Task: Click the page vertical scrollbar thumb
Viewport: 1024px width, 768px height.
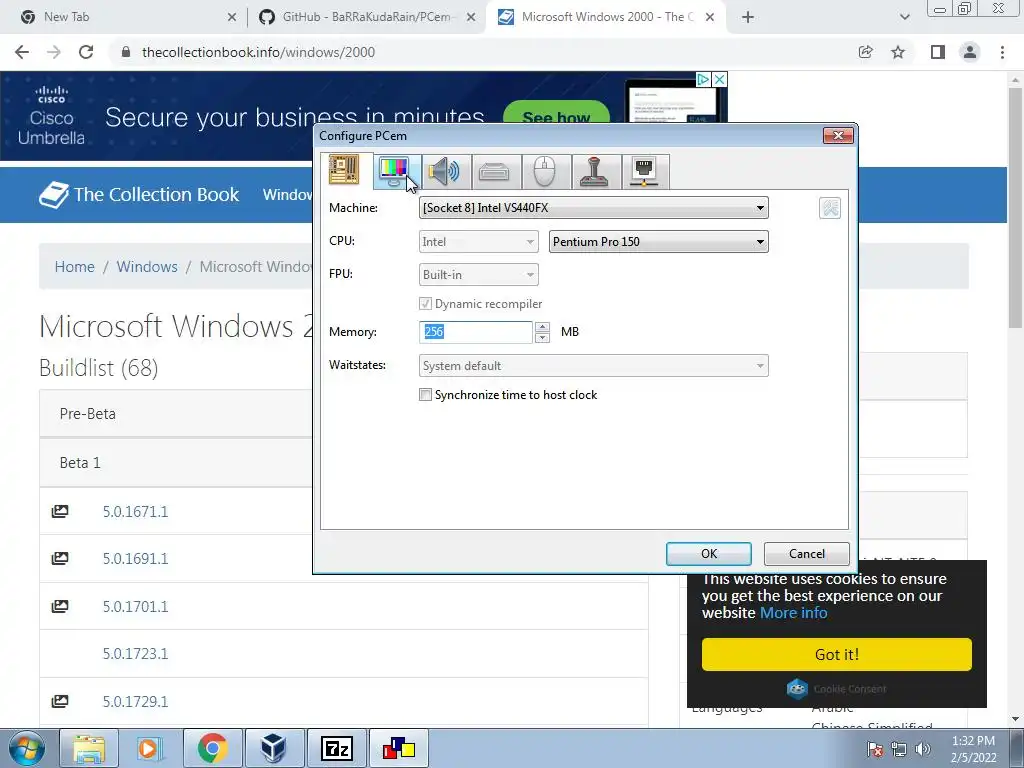Action: point(1015,206)
